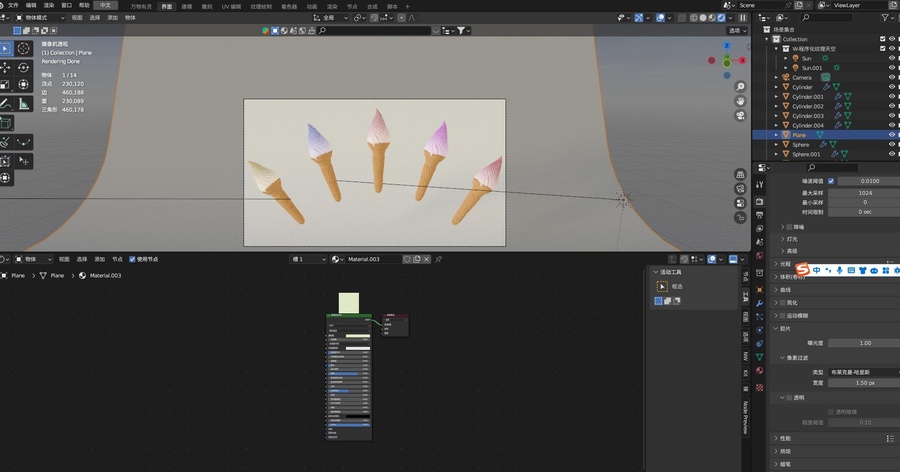Viewport: 900px width, 472px height.
Task: Hide Plane via its eye icon
Action: [892, 134]
